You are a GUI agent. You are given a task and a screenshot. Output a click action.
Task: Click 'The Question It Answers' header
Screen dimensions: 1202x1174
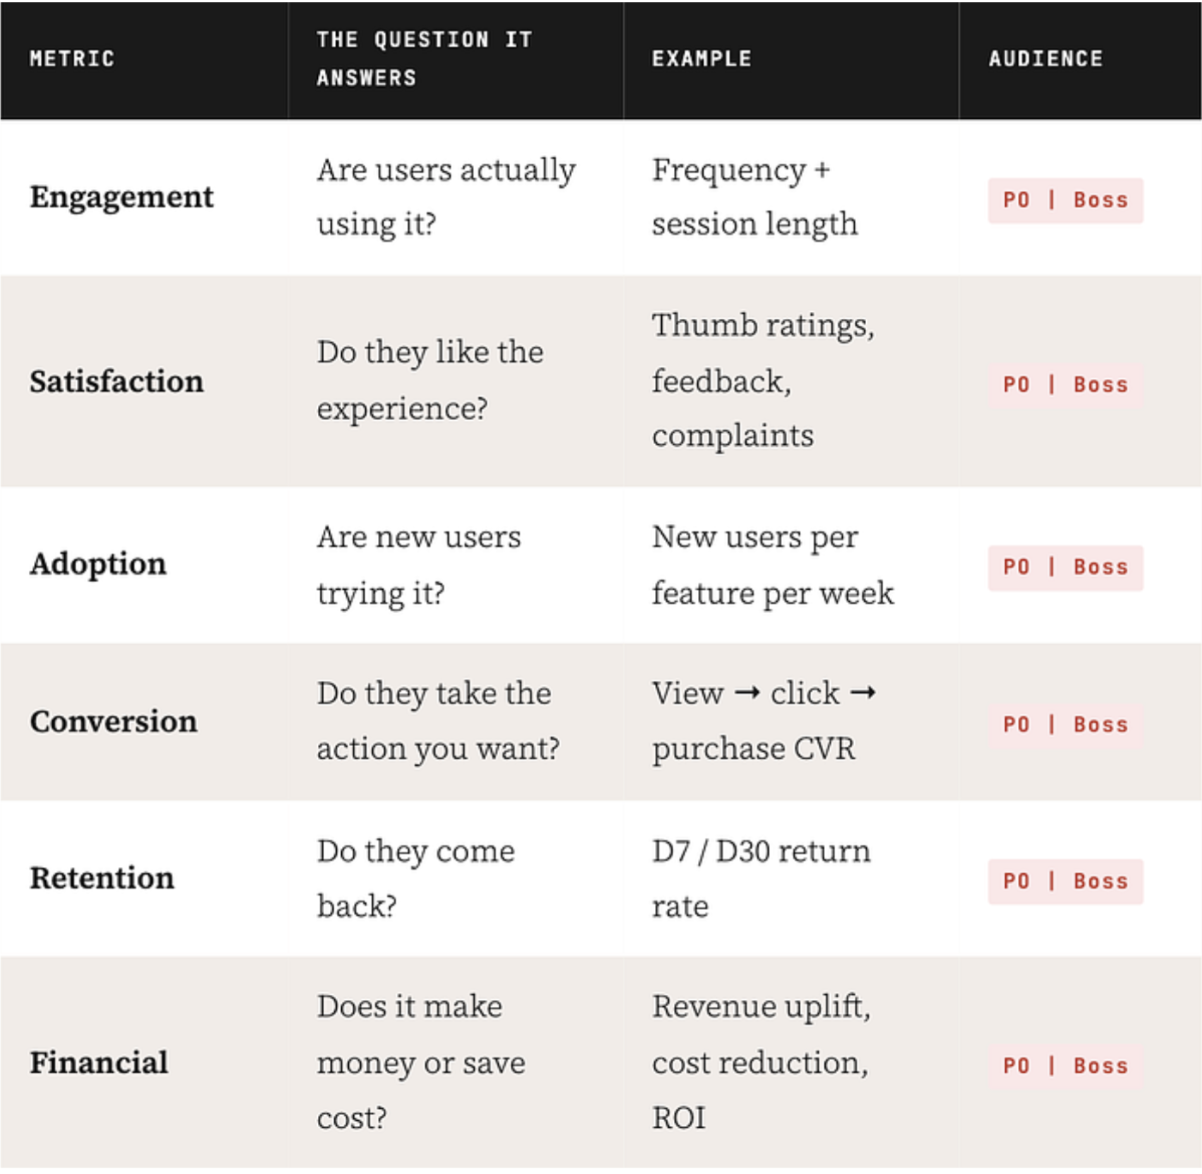pyautogui.click(x=424, y=59)
